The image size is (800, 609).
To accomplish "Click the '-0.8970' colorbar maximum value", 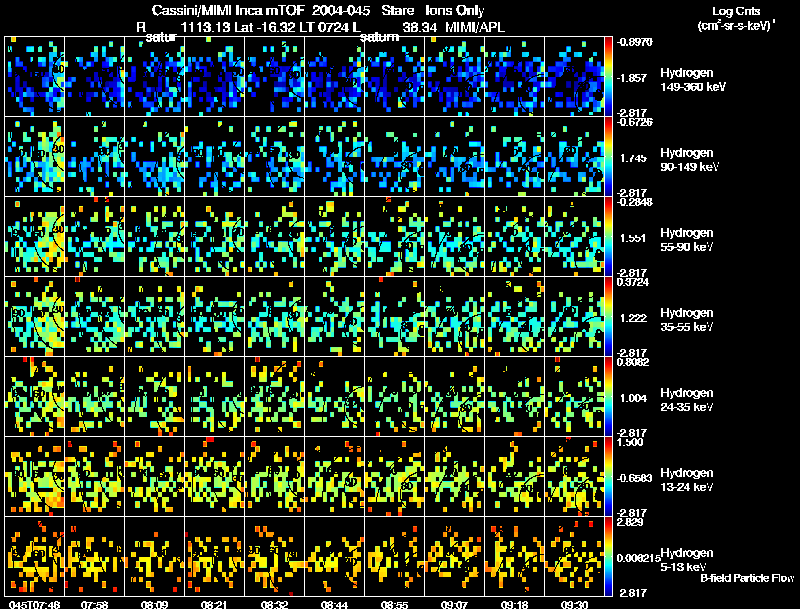I will coord(634,42).
